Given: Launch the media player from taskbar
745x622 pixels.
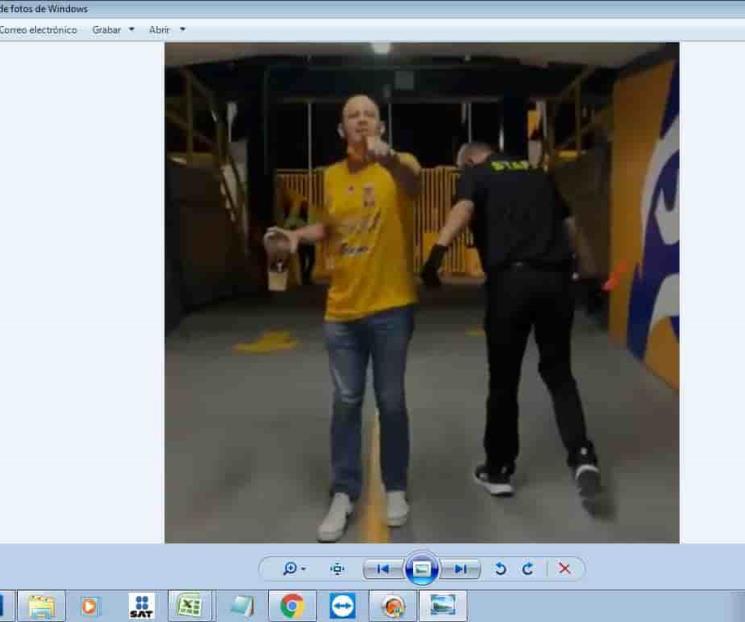Looking at the screenshot, I should 89,606.
